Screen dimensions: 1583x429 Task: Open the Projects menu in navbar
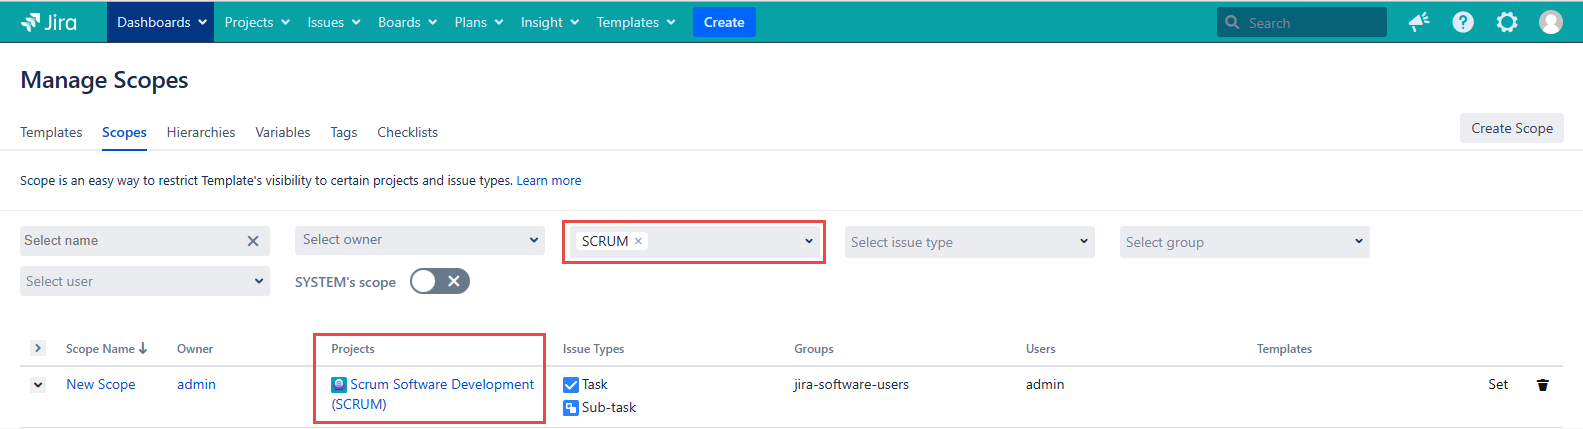coord(257,22)
